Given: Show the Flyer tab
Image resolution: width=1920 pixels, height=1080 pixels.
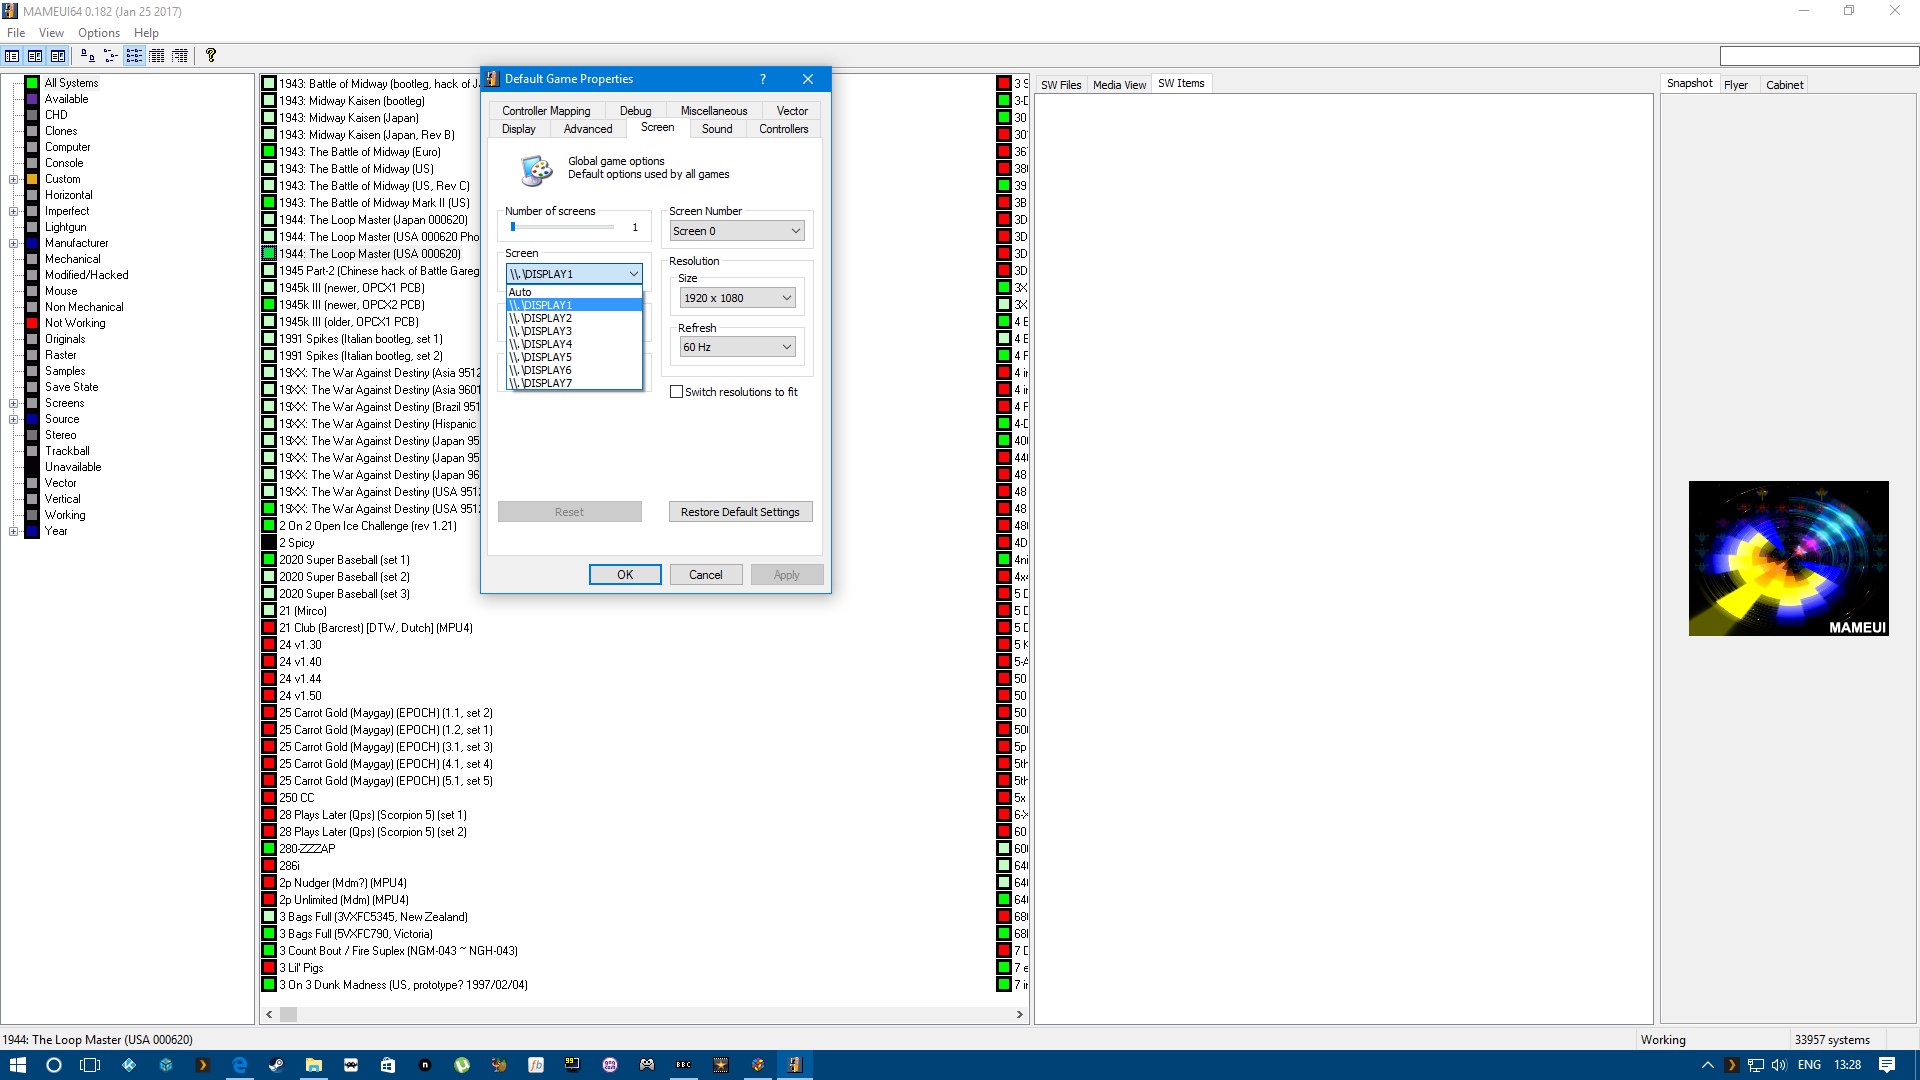Looking at the screenshot, I should click(1736, 85).
